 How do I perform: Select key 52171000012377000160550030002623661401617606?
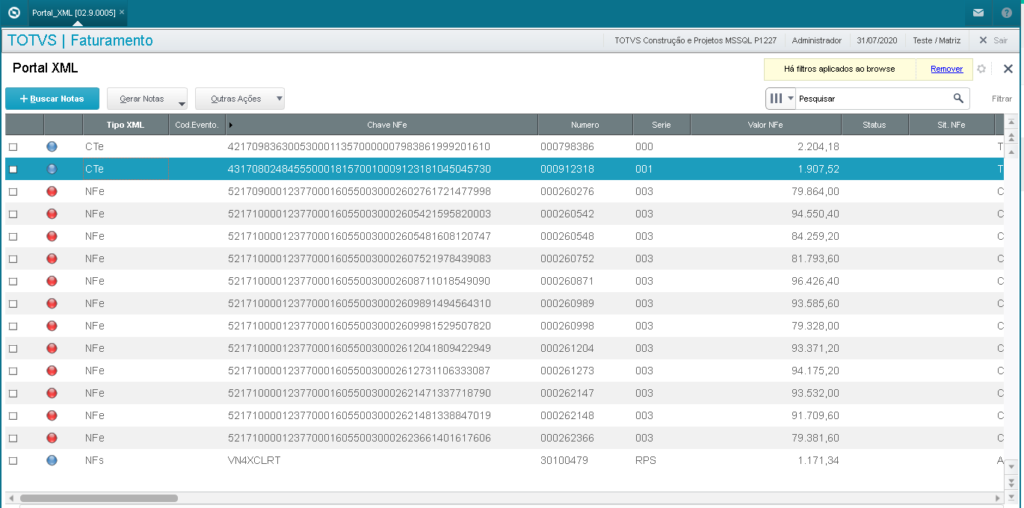[359, 437]
